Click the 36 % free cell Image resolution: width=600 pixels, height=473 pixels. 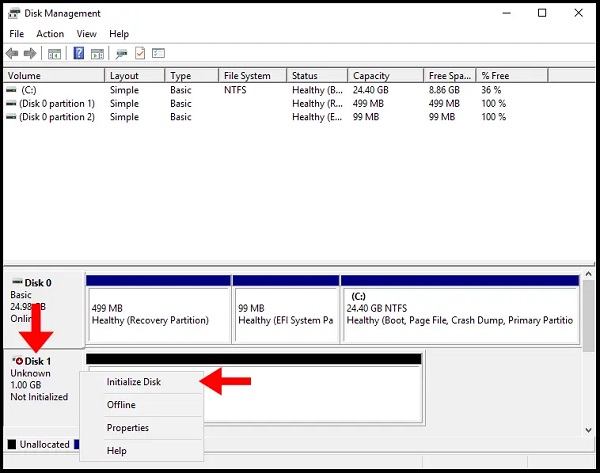pyautogui.click(x=491, y=90)
